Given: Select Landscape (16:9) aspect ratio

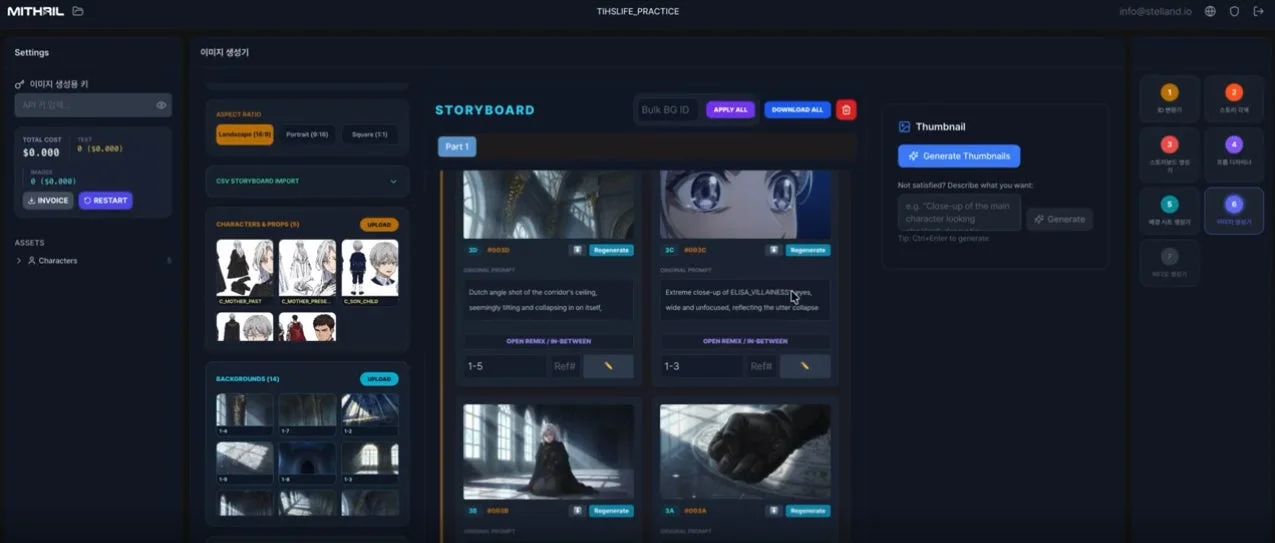Looking at the screenshot, I should pyautogui.click(x=244, y=134).
